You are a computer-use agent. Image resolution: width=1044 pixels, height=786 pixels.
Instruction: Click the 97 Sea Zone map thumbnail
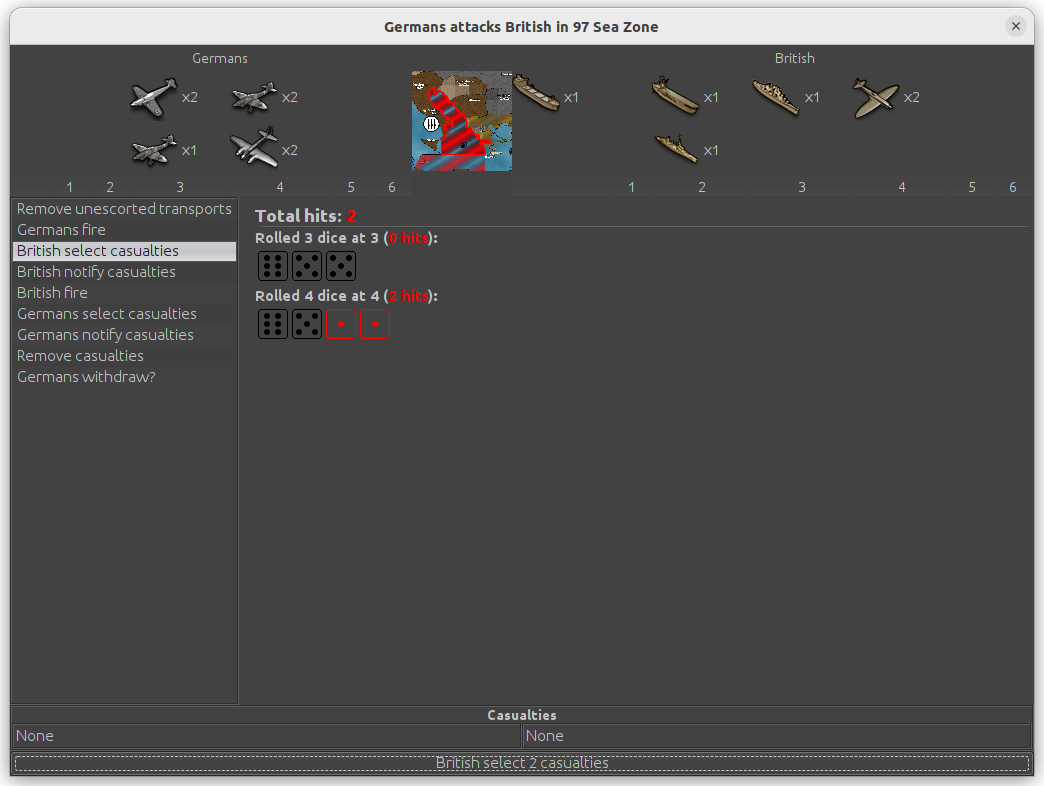pyautogui.click(x=462, y=121)
